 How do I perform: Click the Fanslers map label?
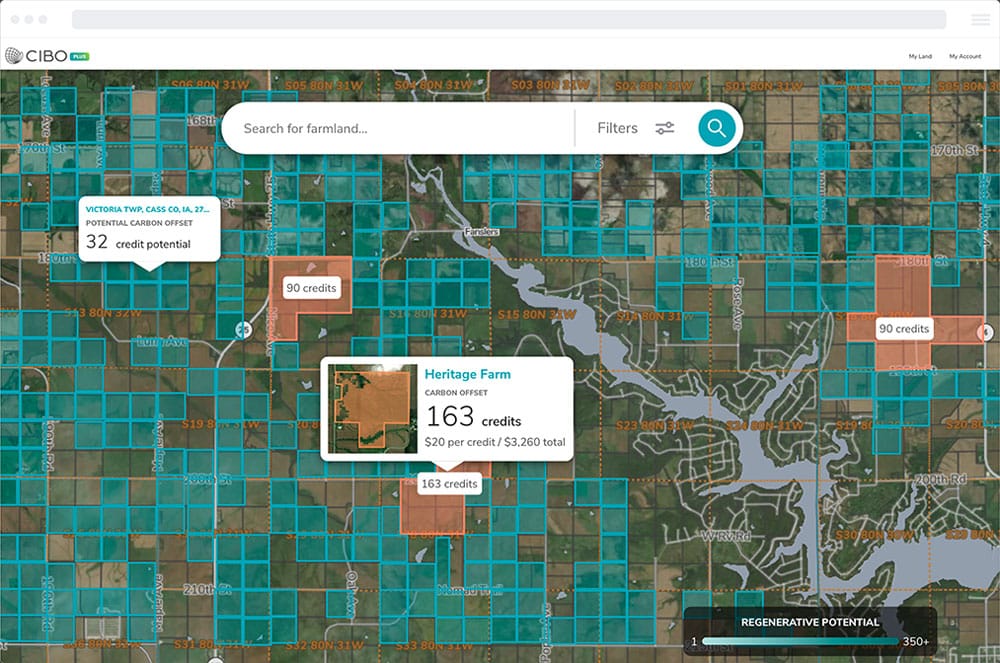[482, 232]
